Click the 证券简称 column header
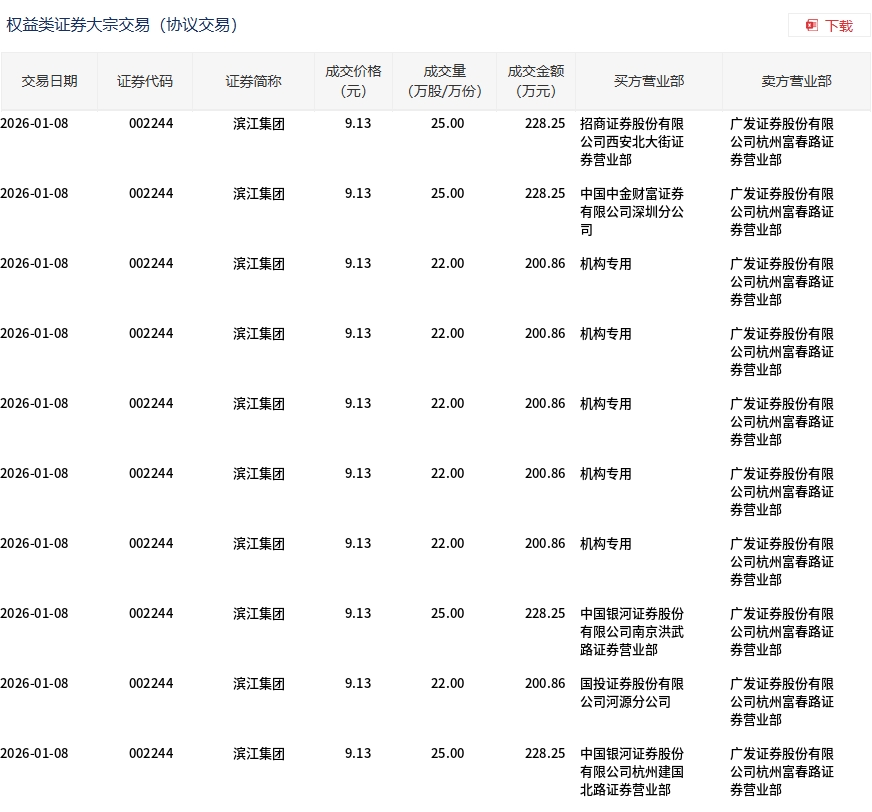 [x=252, y=81]
